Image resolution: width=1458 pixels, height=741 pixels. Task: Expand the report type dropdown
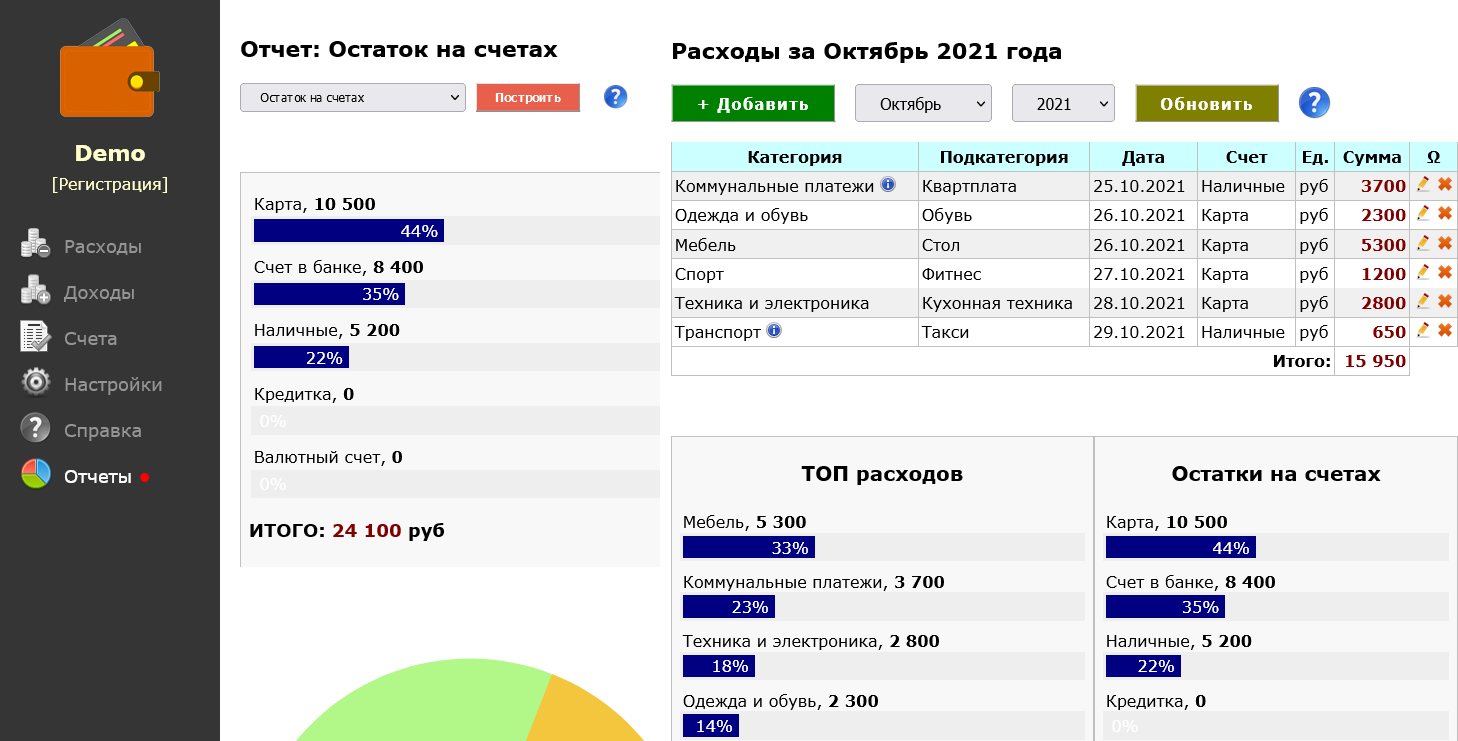coord(353,97)
